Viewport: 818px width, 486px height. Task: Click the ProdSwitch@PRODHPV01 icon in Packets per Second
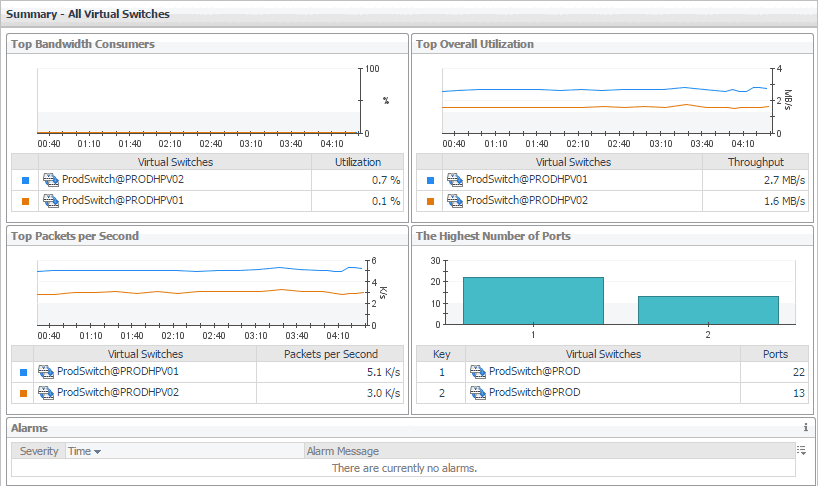coord(46,372)
